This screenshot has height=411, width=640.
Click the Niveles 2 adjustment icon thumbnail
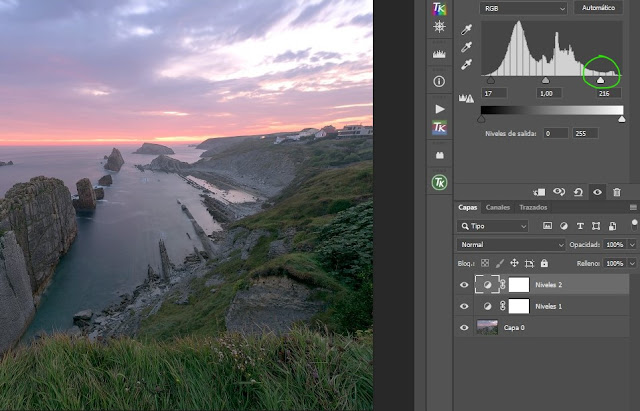(x=487, y=284)
